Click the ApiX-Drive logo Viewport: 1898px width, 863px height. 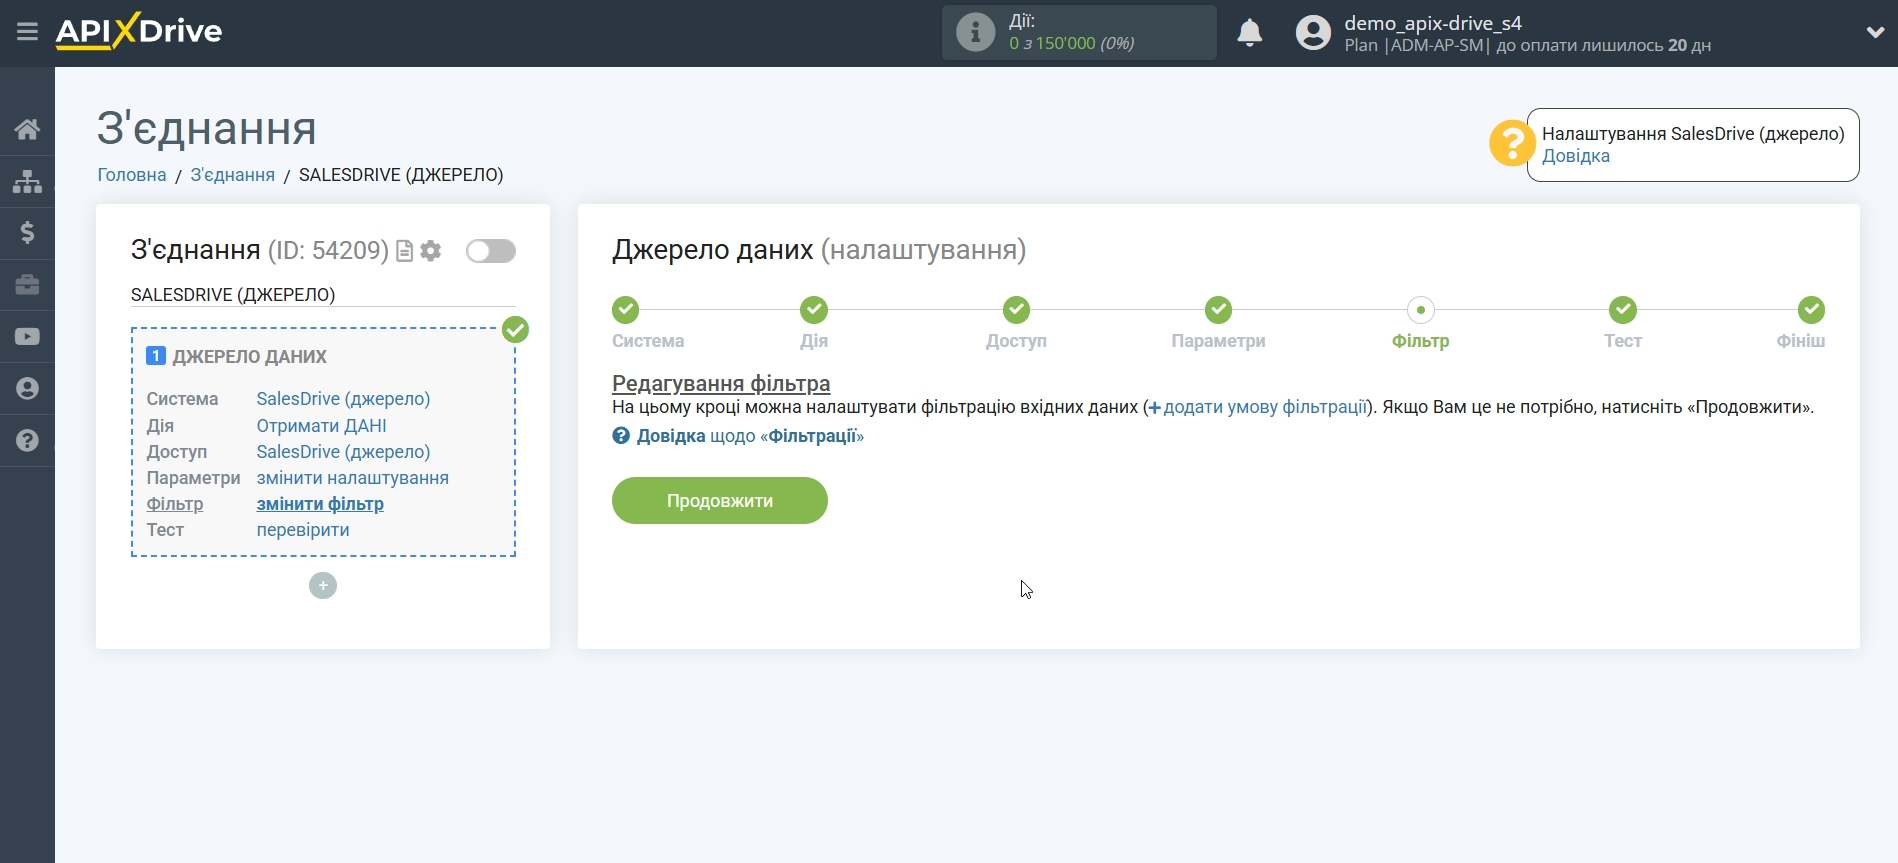click(139, 31)
